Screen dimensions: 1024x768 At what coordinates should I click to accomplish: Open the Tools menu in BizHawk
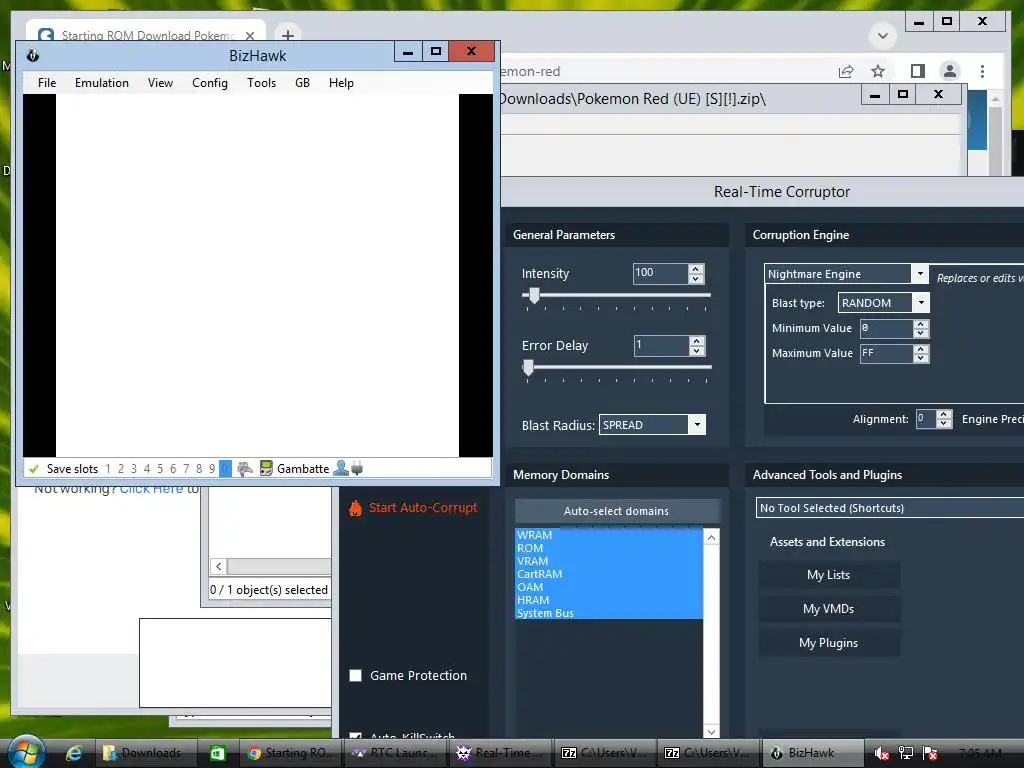click(x=261, y=83)
